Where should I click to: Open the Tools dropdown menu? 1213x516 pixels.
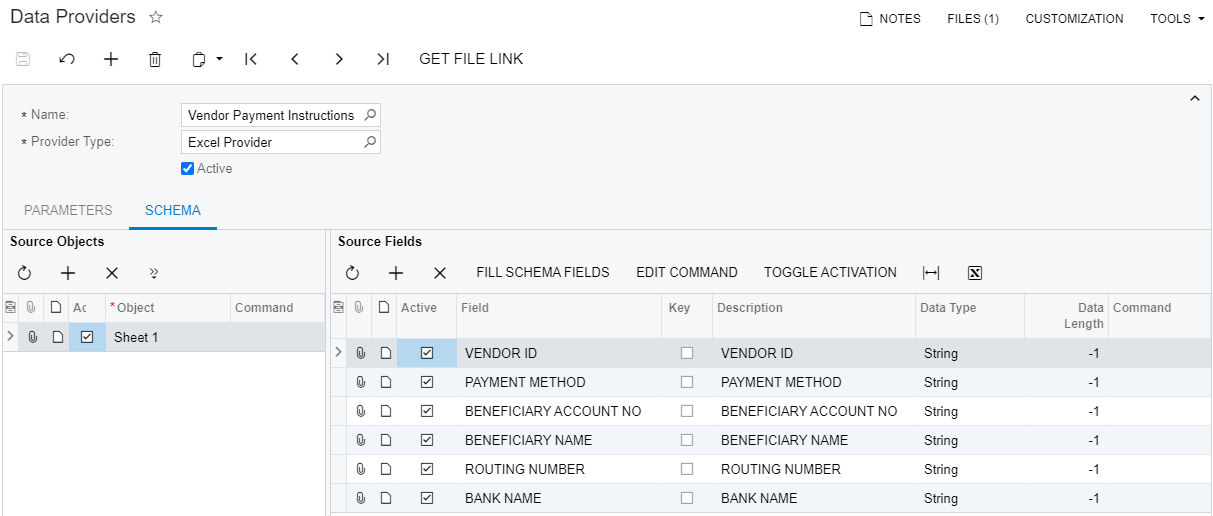click(1176, 19)
